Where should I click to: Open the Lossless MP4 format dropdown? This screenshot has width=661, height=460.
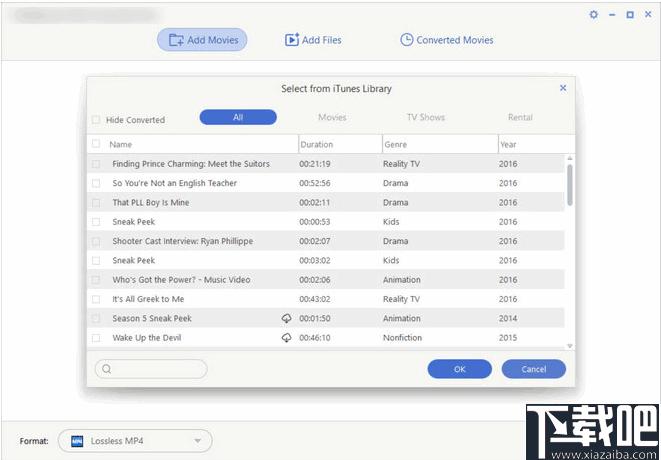click(x=198, y=441)
